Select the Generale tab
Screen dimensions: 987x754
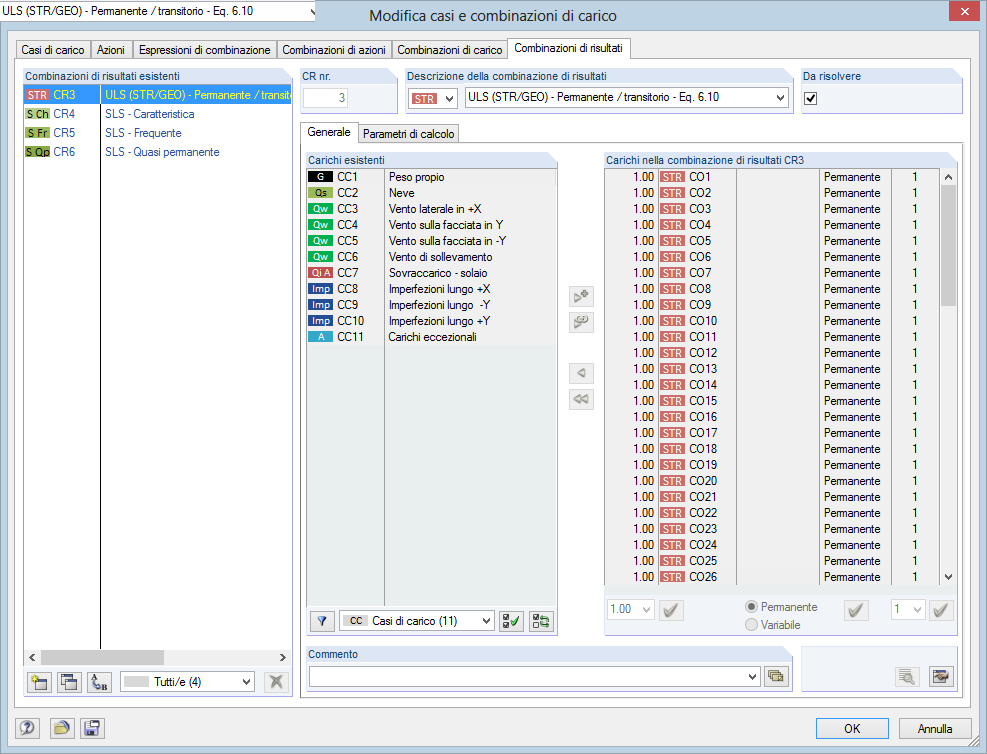pos(329,132)
